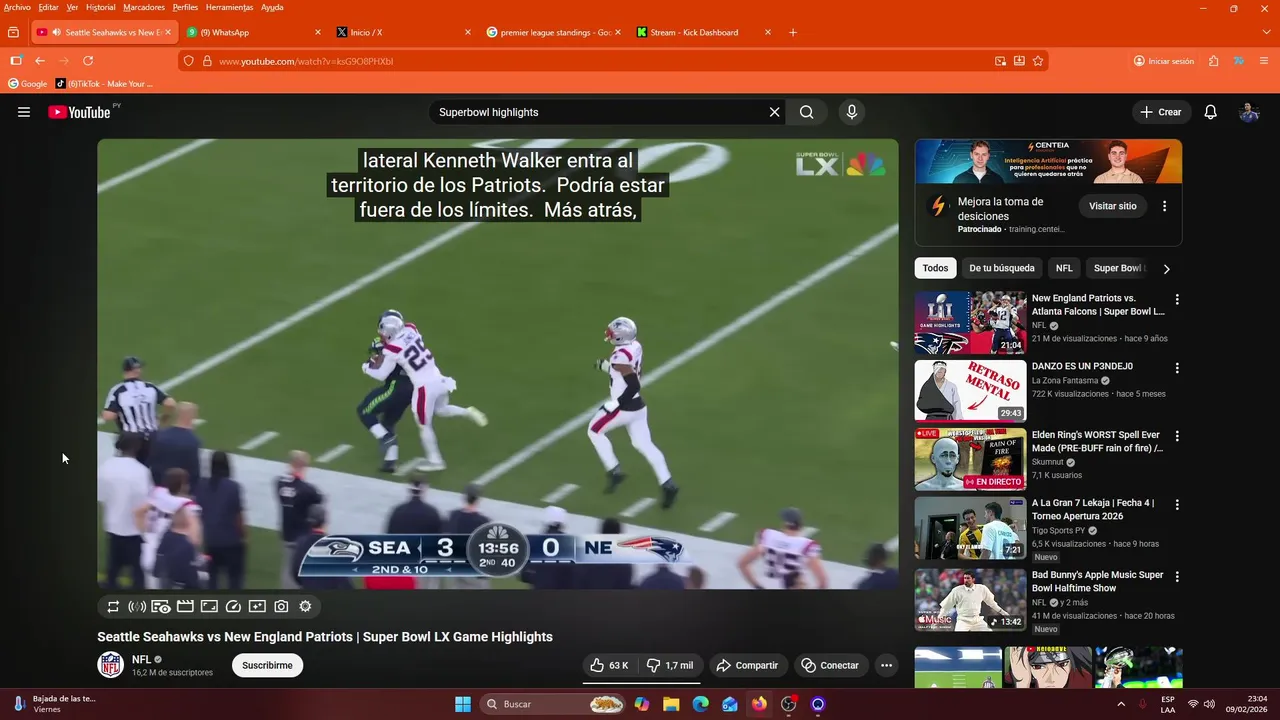Go back with the browser back arrow

tap(40, 61)
